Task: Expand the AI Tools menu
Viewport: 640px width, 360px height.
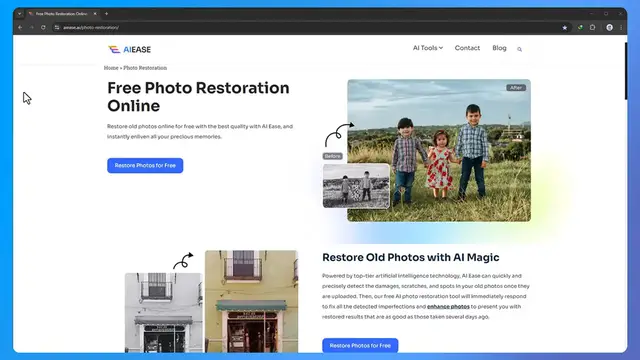Action: (427, 48)
